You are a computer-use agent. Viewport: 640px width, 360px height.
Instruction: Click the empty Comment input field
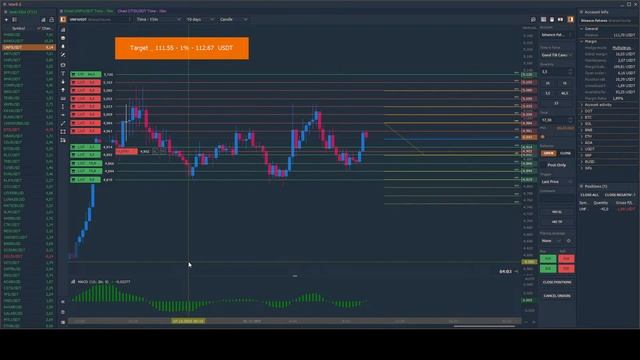point(557,198)
